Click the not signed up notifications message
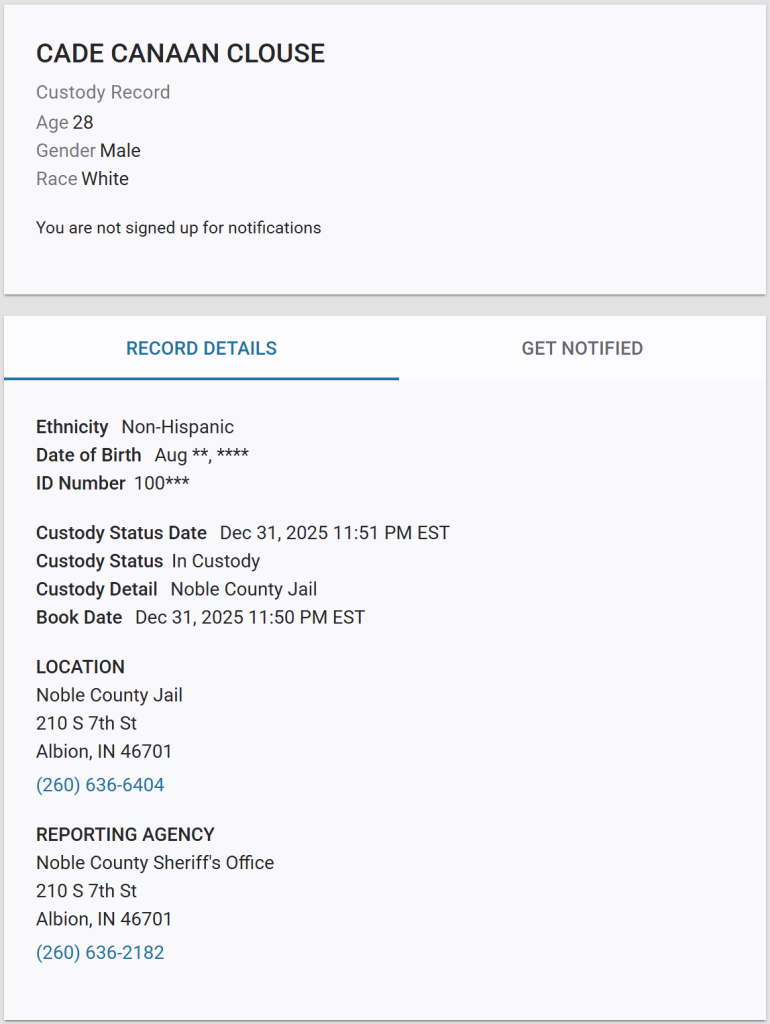 point(178,228)
